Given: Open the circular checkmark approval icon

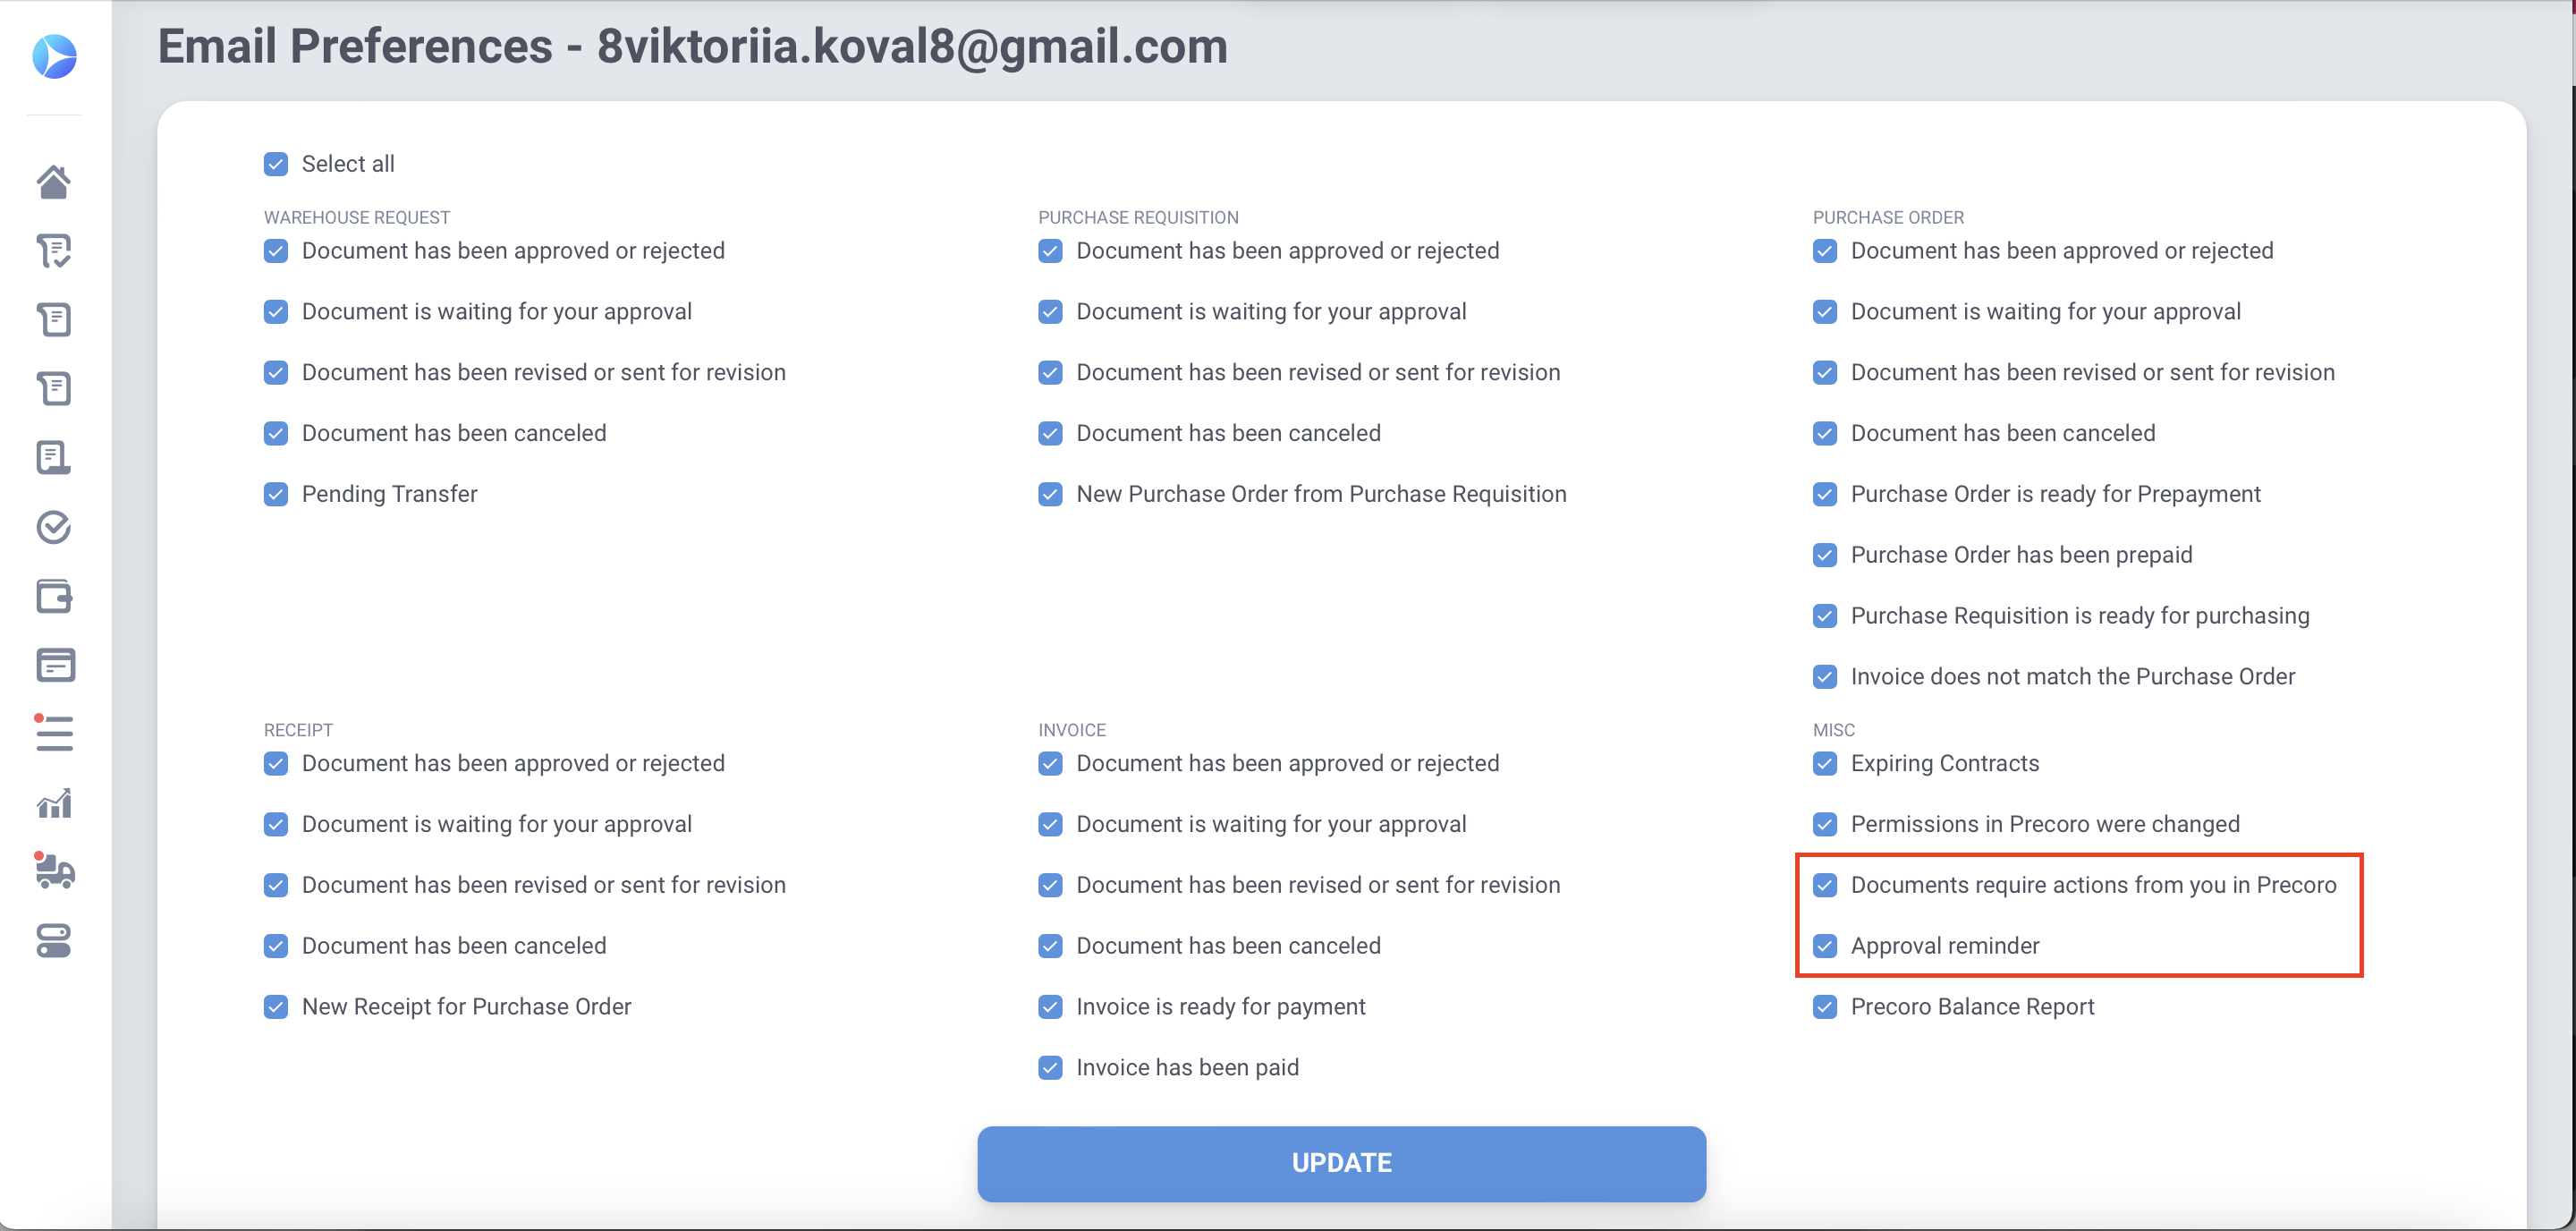Looking at the screenshot, I should click(54, 527).
